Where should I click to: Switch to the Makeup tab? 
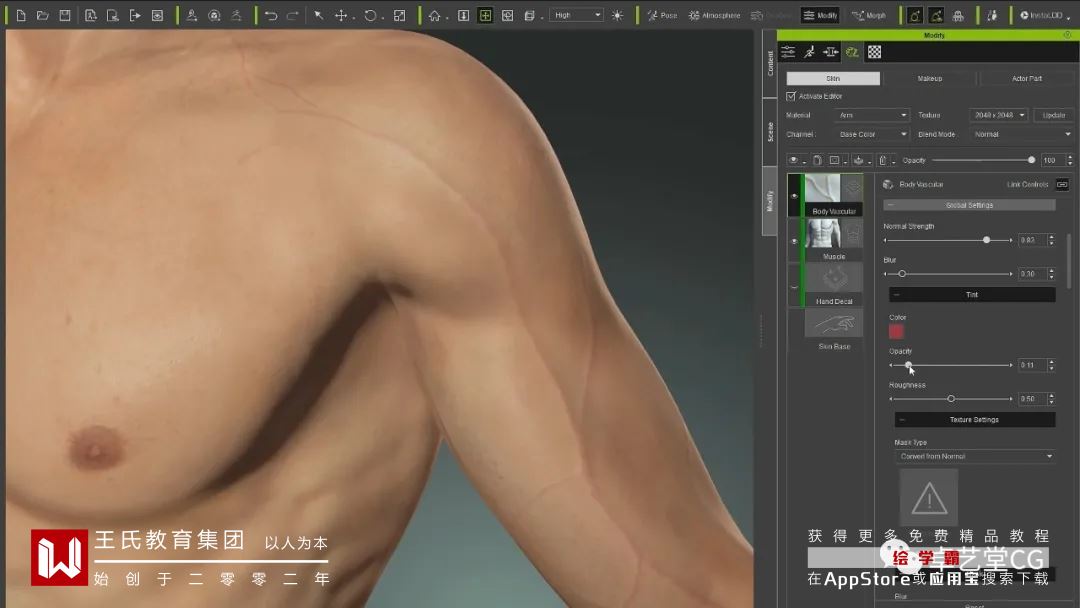pyautogui.click(x=929, y=78)
